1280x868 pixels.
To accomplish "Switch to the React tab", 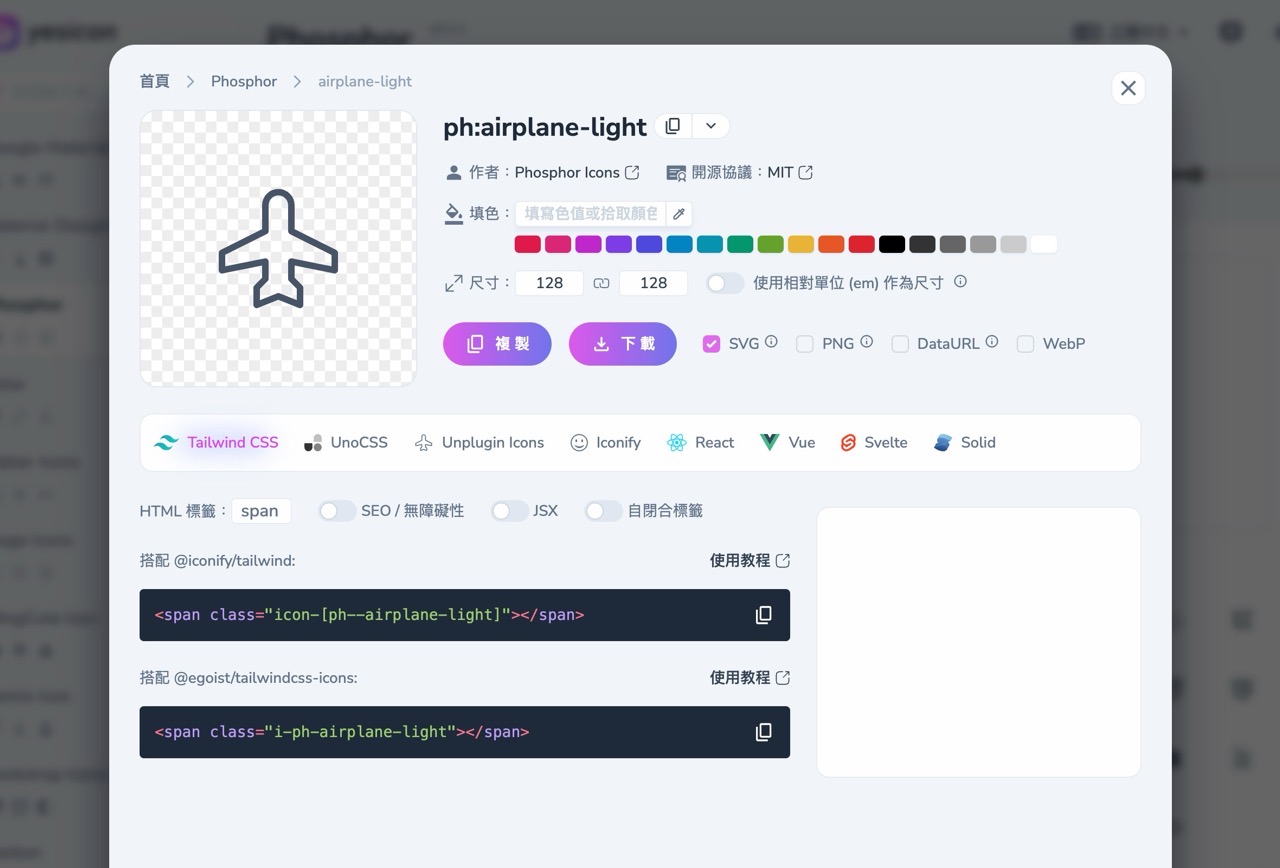I will (700, 443).
